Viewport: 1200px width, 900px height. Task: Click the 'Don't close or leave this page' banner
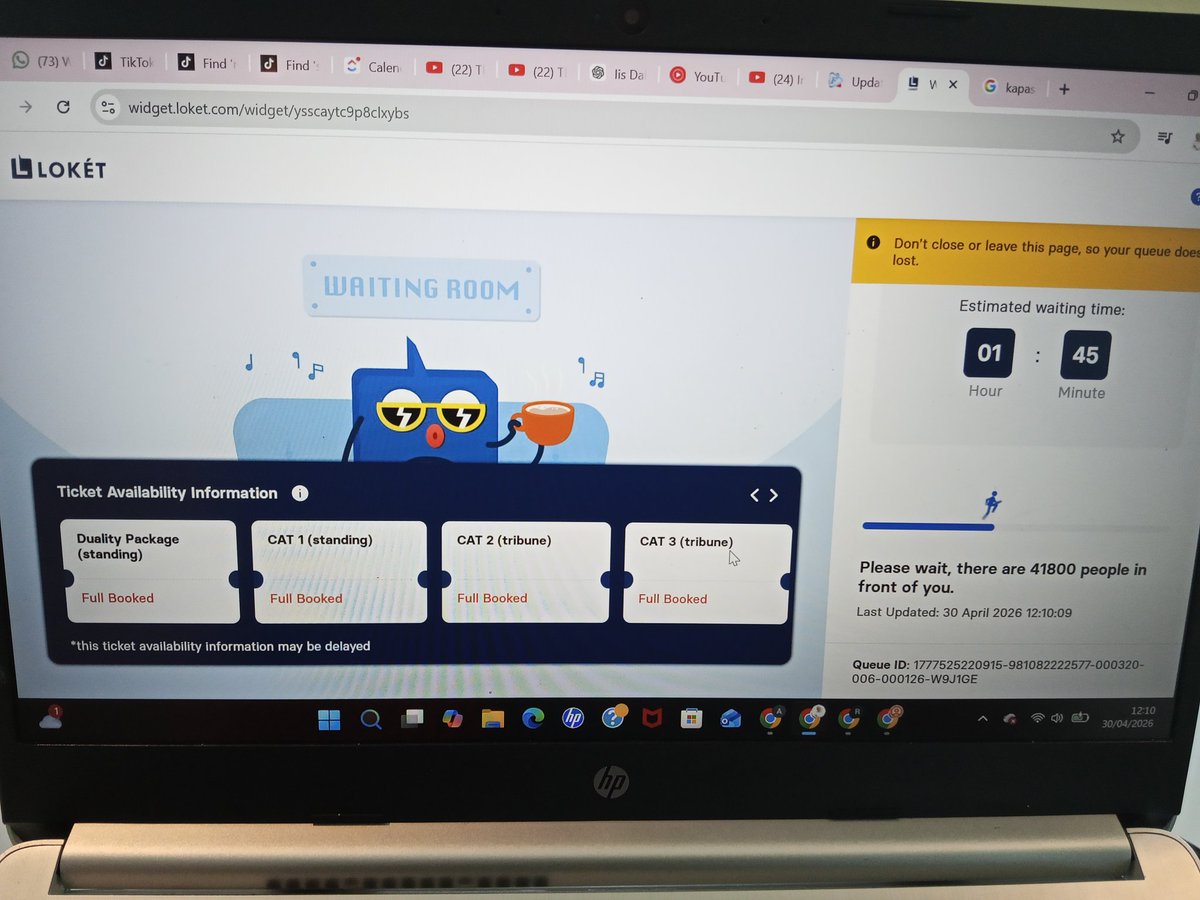click(x=1025, y=253)
